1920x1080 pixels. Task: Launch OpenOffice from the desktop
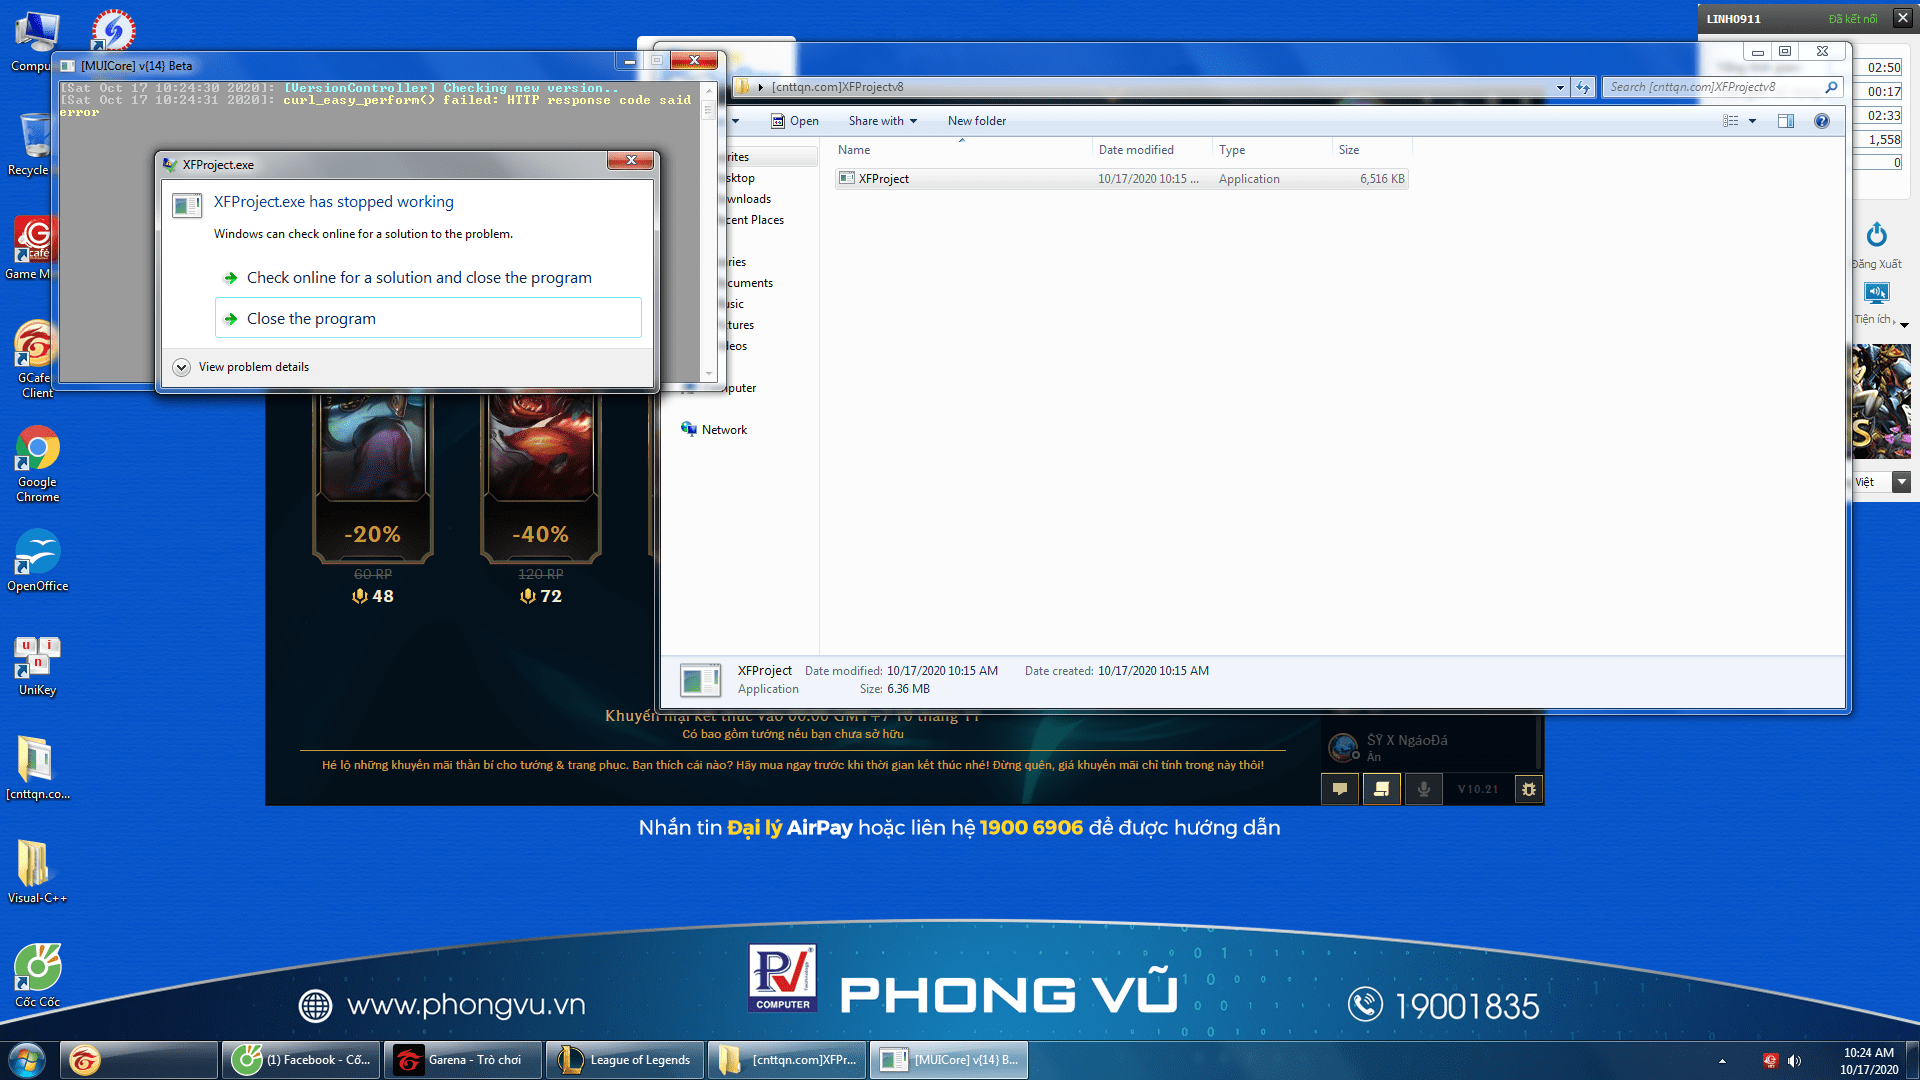38,560
